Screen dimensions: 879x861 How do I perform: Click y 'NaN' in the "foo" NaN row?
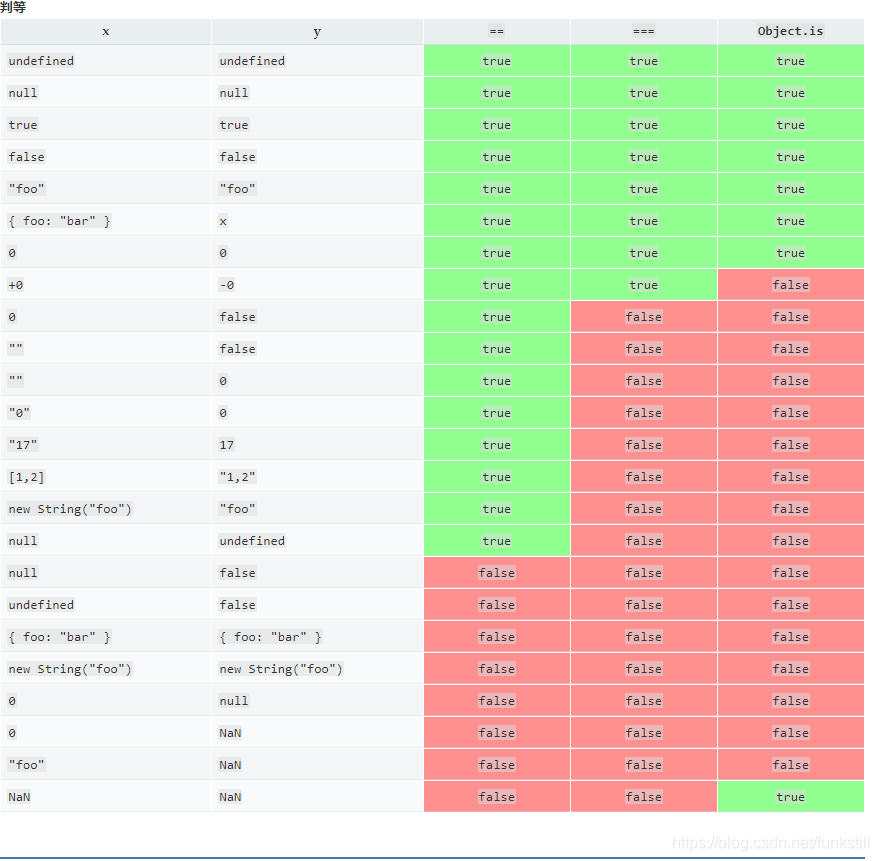coord(230,765)
